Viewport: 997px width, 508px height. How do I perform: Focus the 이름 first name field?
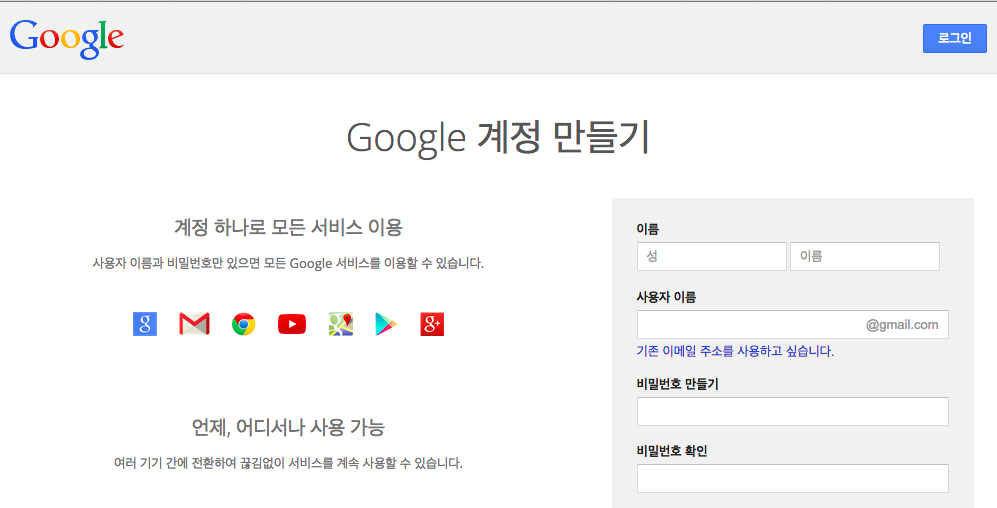coord(865,256)
